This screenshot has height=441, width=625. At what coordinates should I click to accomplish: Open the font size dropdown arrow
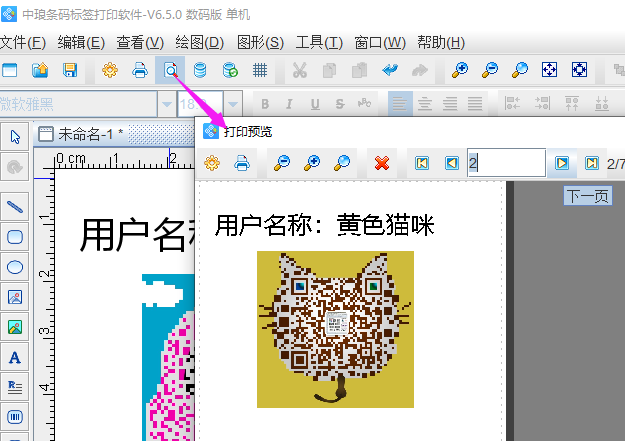[x=233, y=104]
